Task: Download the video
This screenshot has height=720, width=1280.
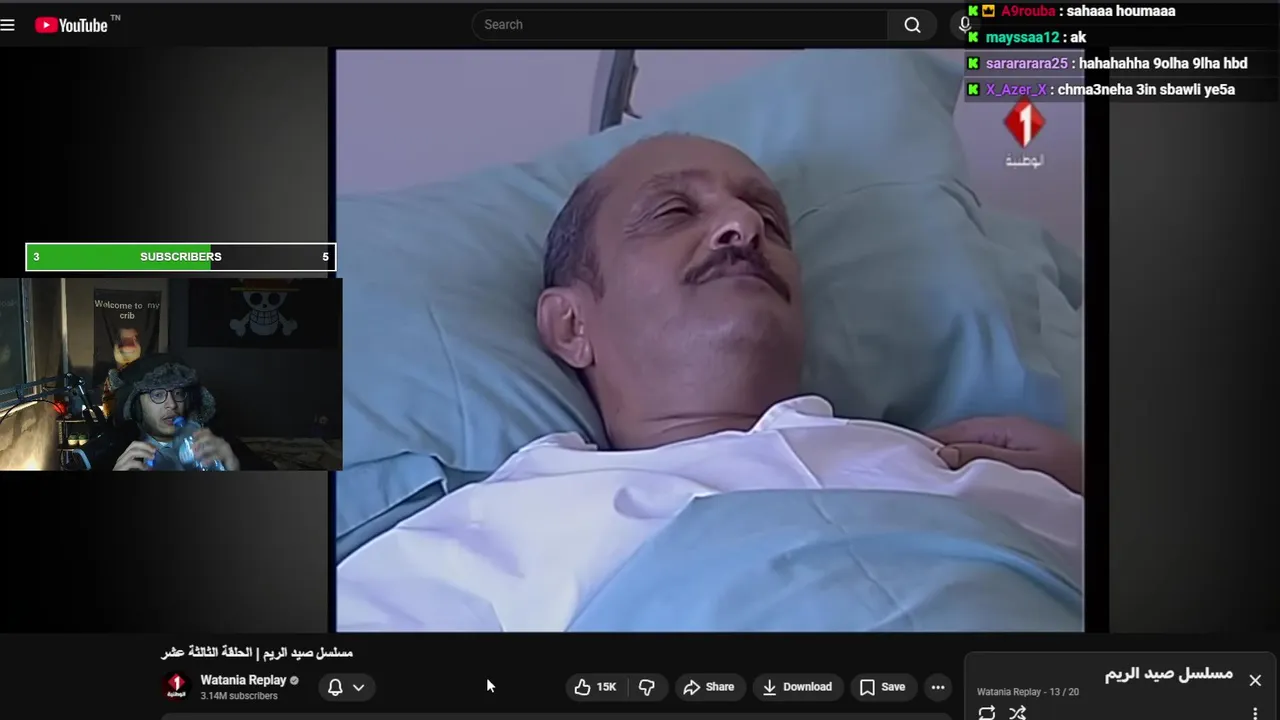Action: pos(797,687)
